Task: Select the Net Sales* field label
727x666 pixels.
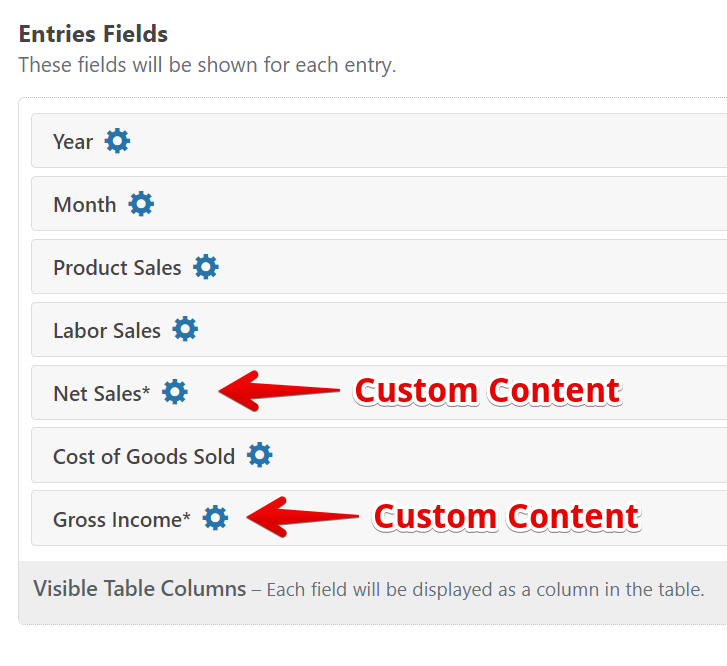Action: tap(101, 394)
